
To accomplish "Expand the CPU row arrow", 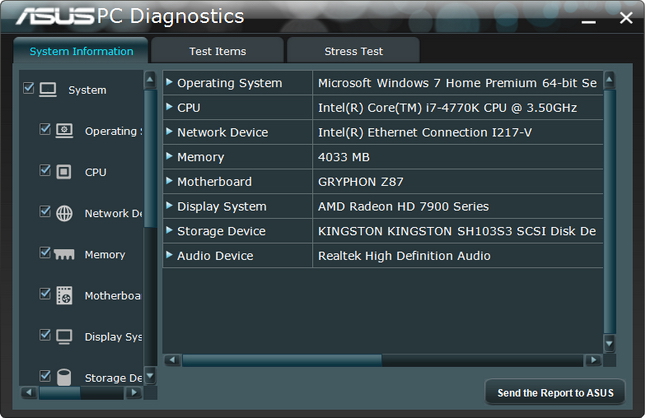I will pyautogui.click(x=169, y=107).
